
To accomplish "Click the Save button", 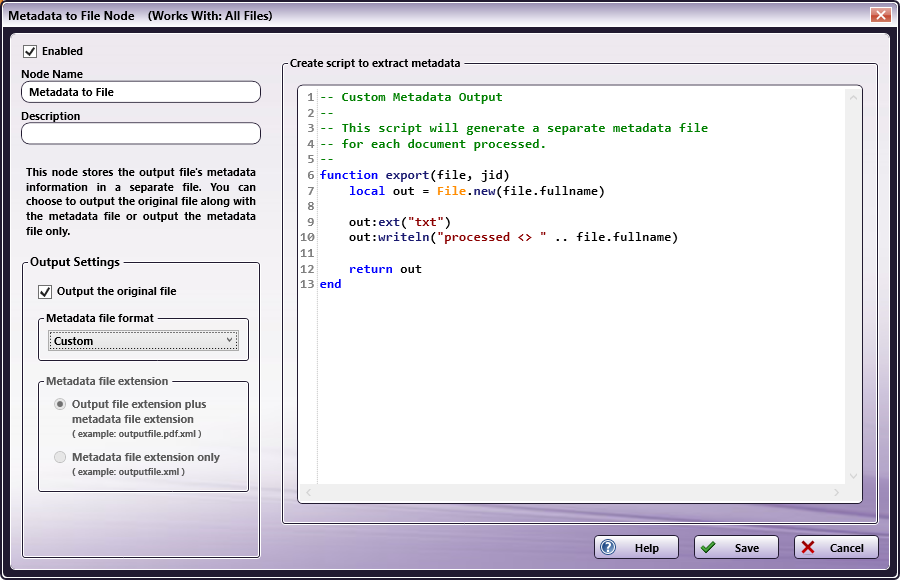I will pyautogui.click(x=736, y=547).
